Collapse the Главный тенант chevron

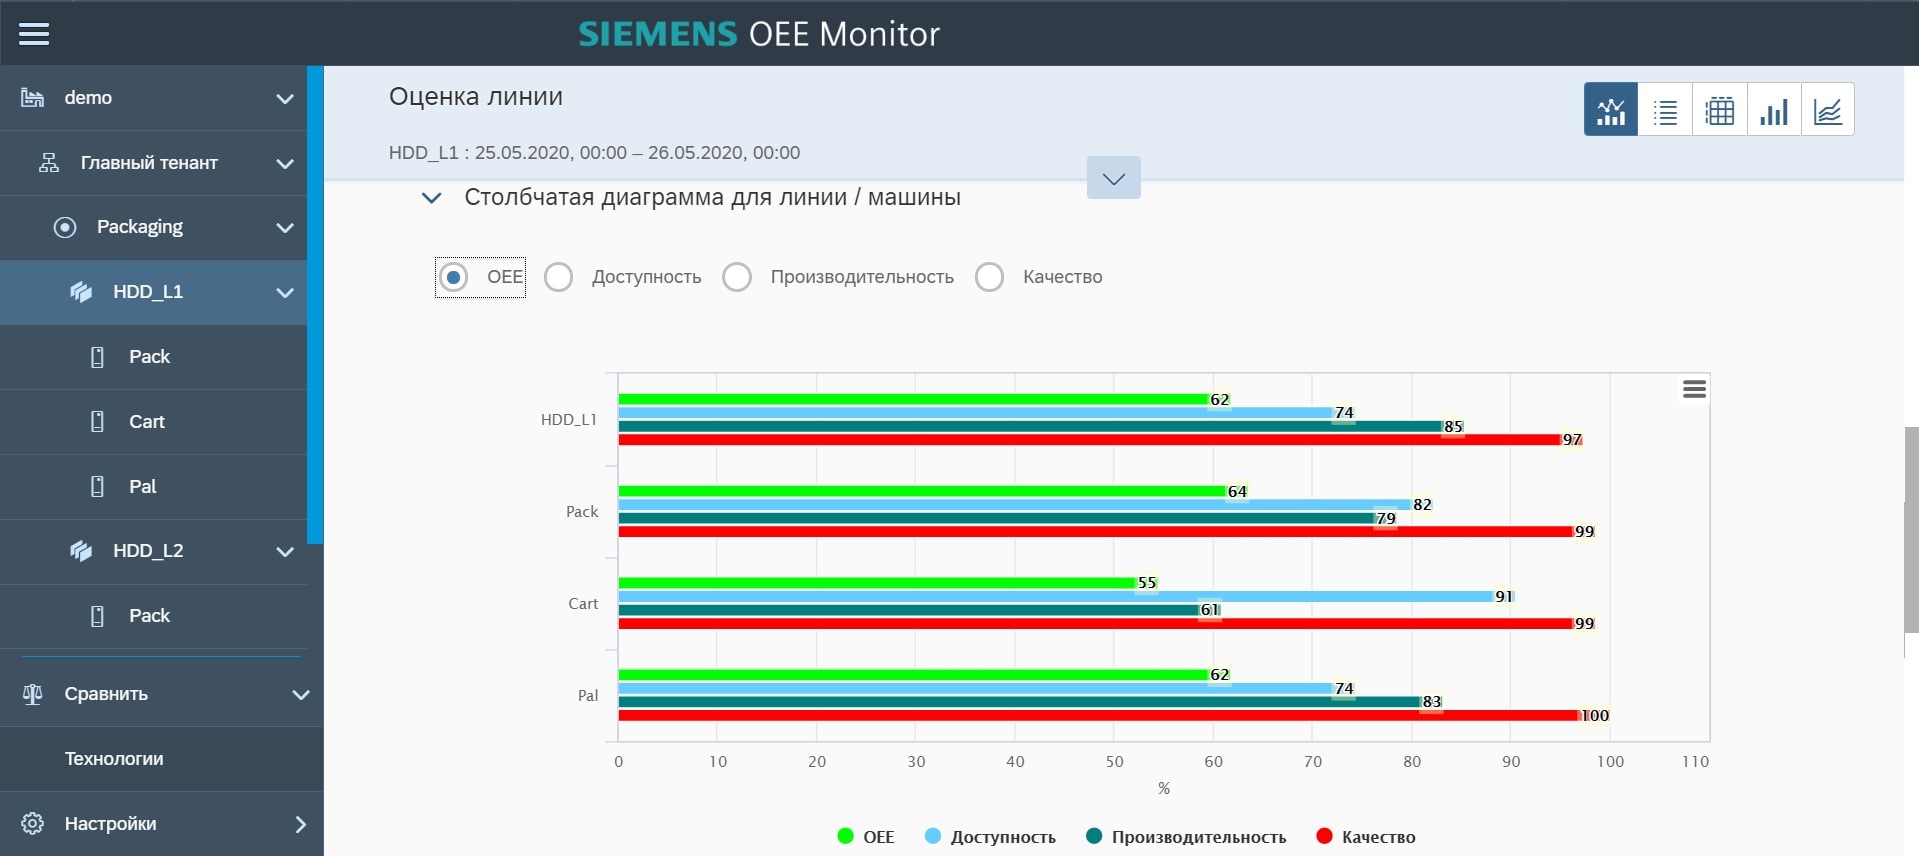[x=285, y=164]
